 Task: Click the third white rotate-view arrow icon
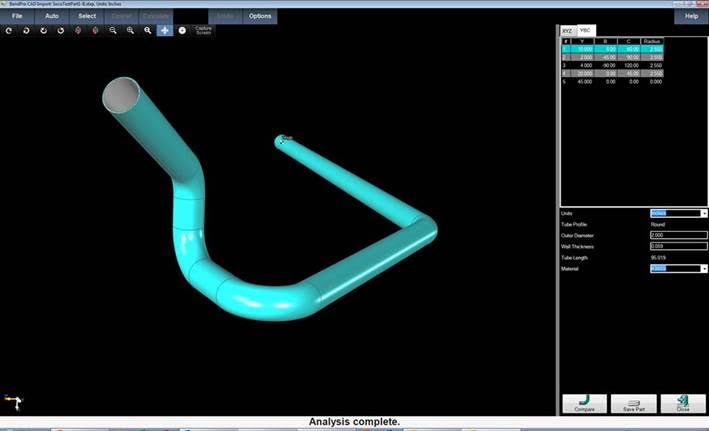(43, 30)
